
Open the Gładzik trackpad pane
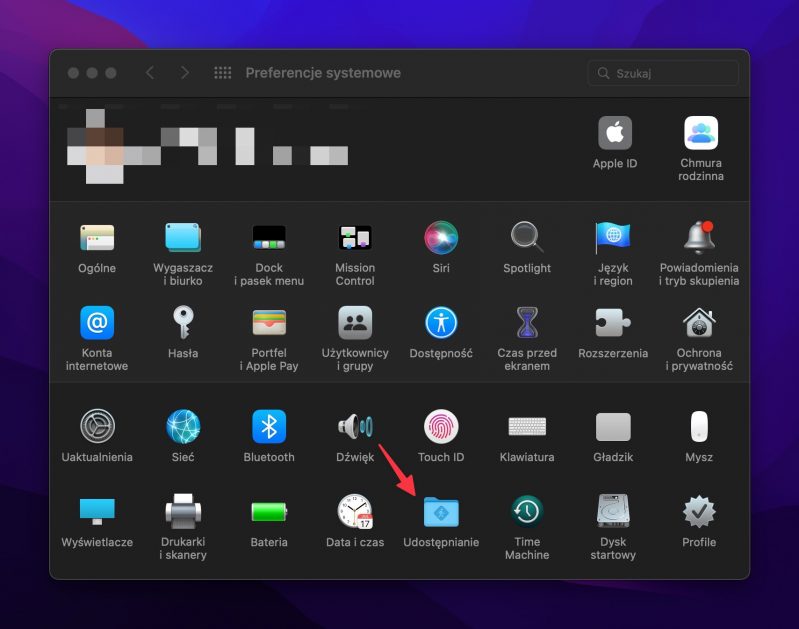tap(613, 426)
